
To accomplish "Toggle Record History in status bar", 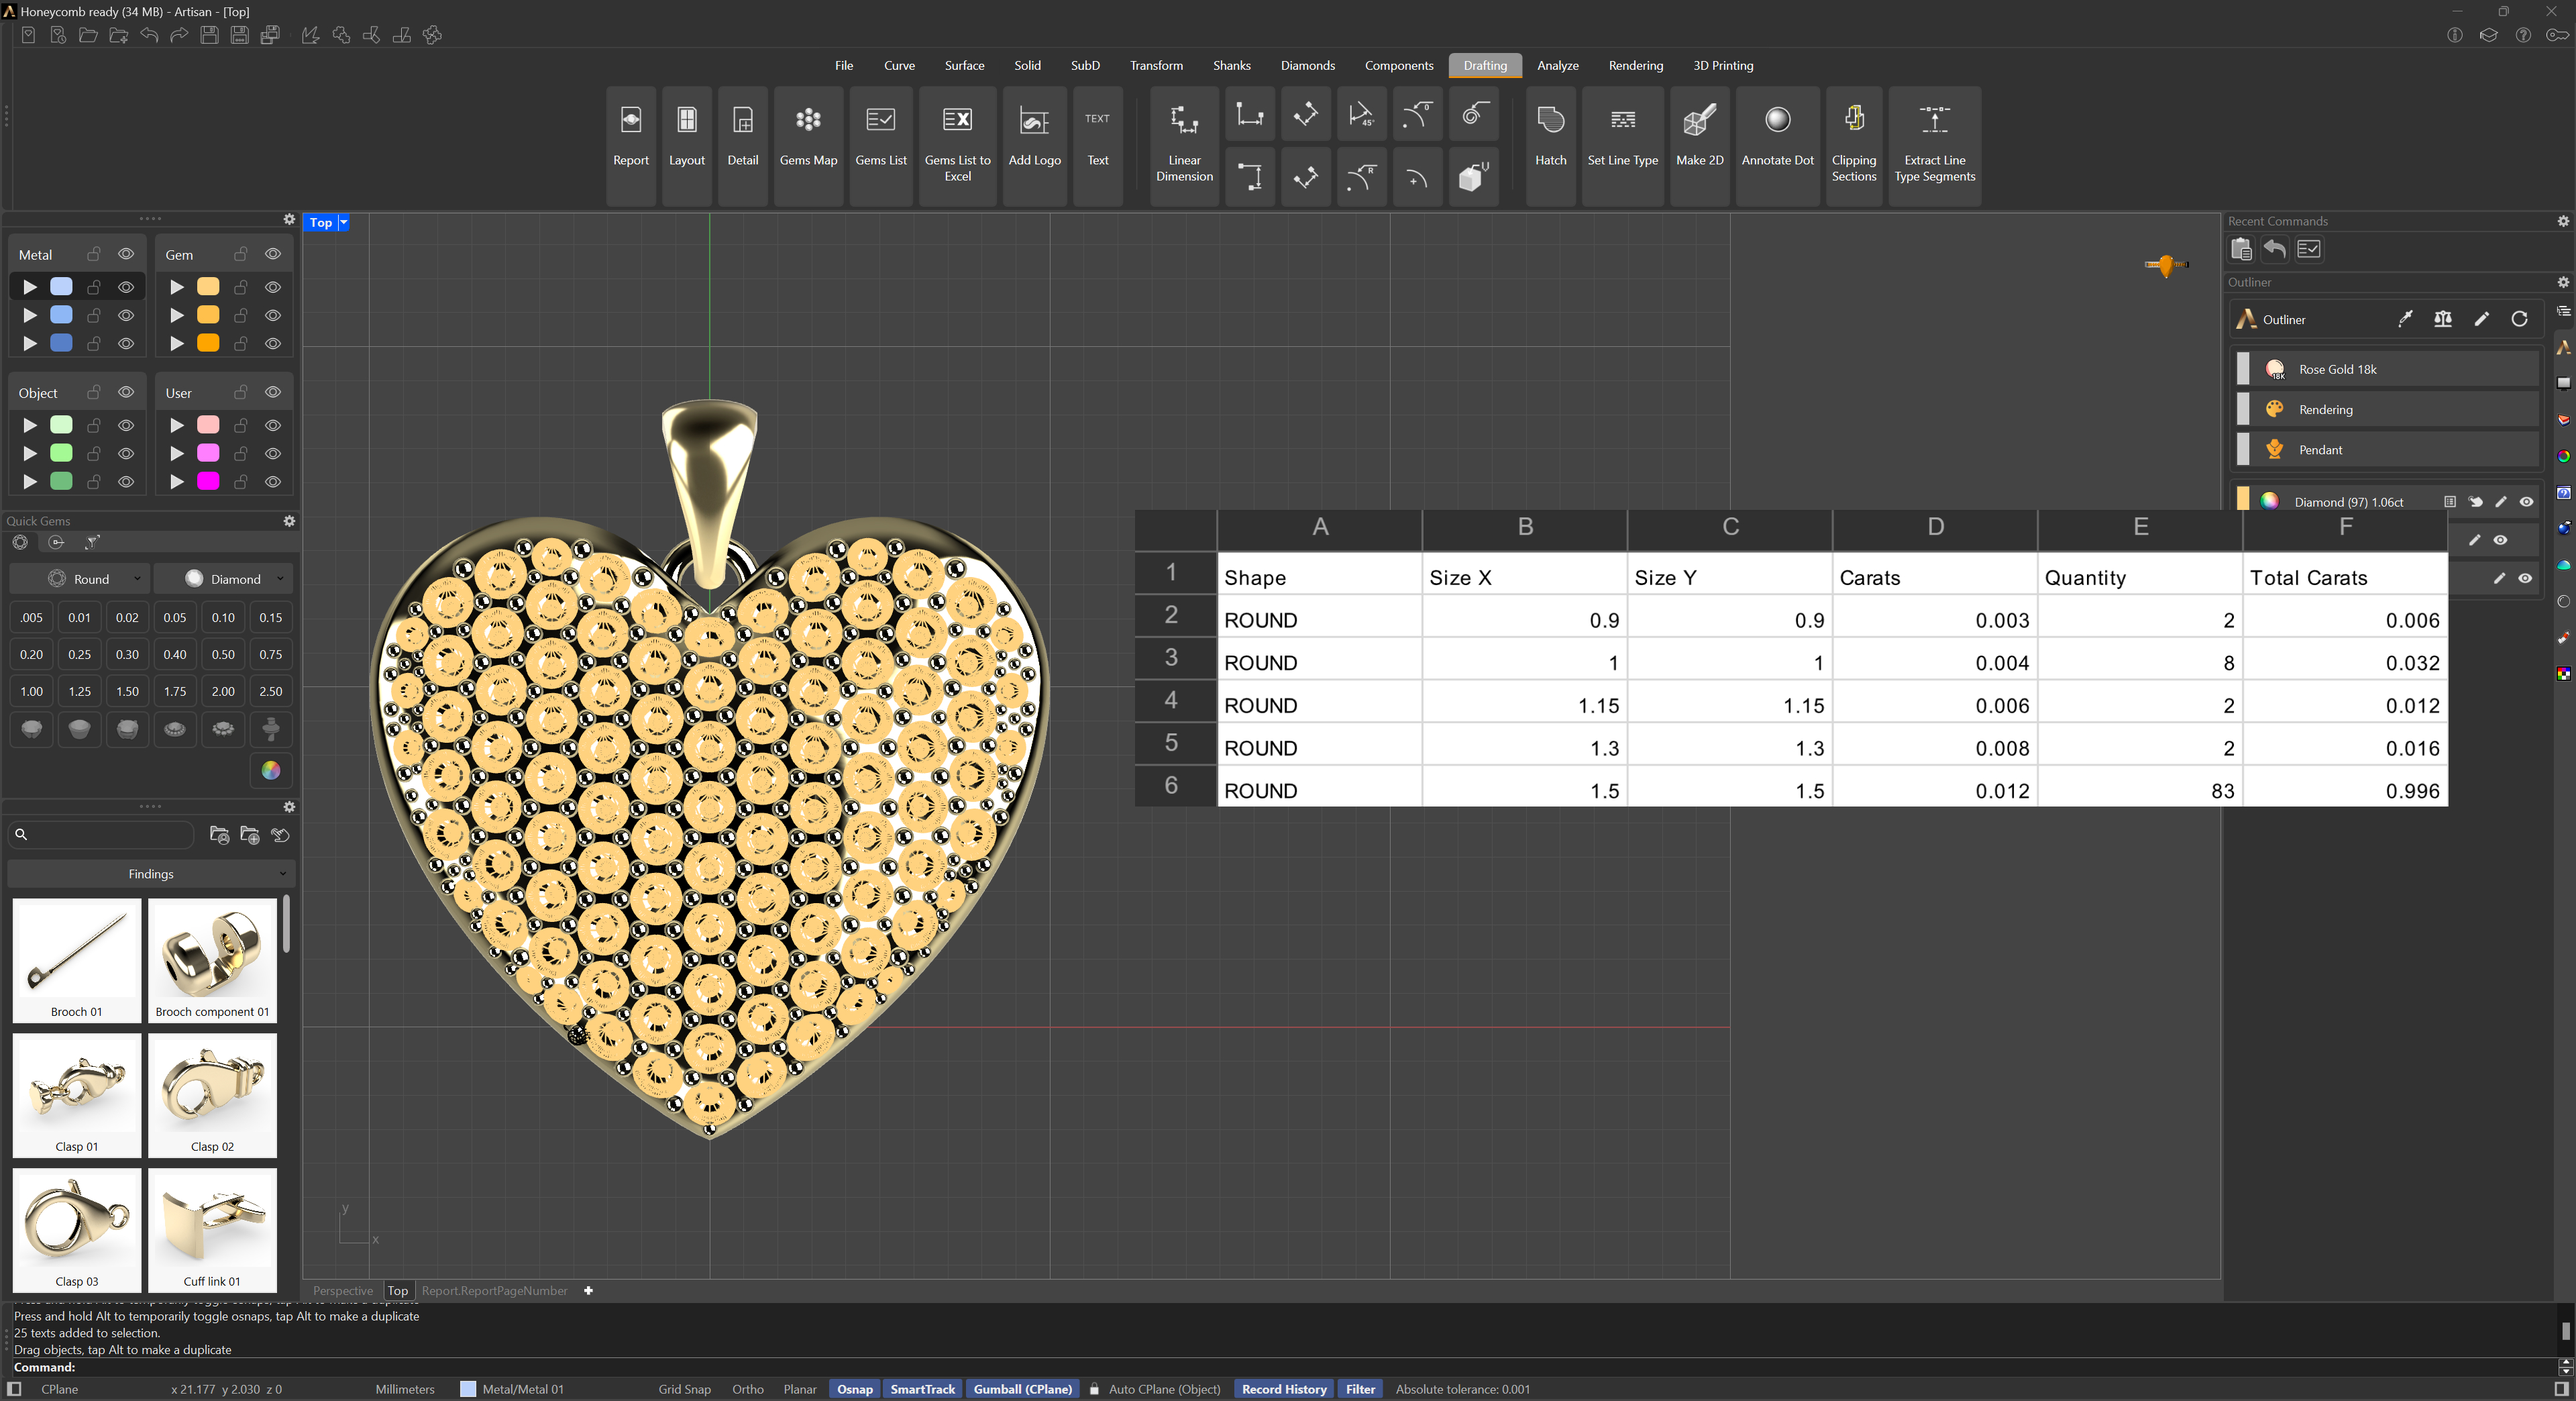I will coord(1284,1389).
